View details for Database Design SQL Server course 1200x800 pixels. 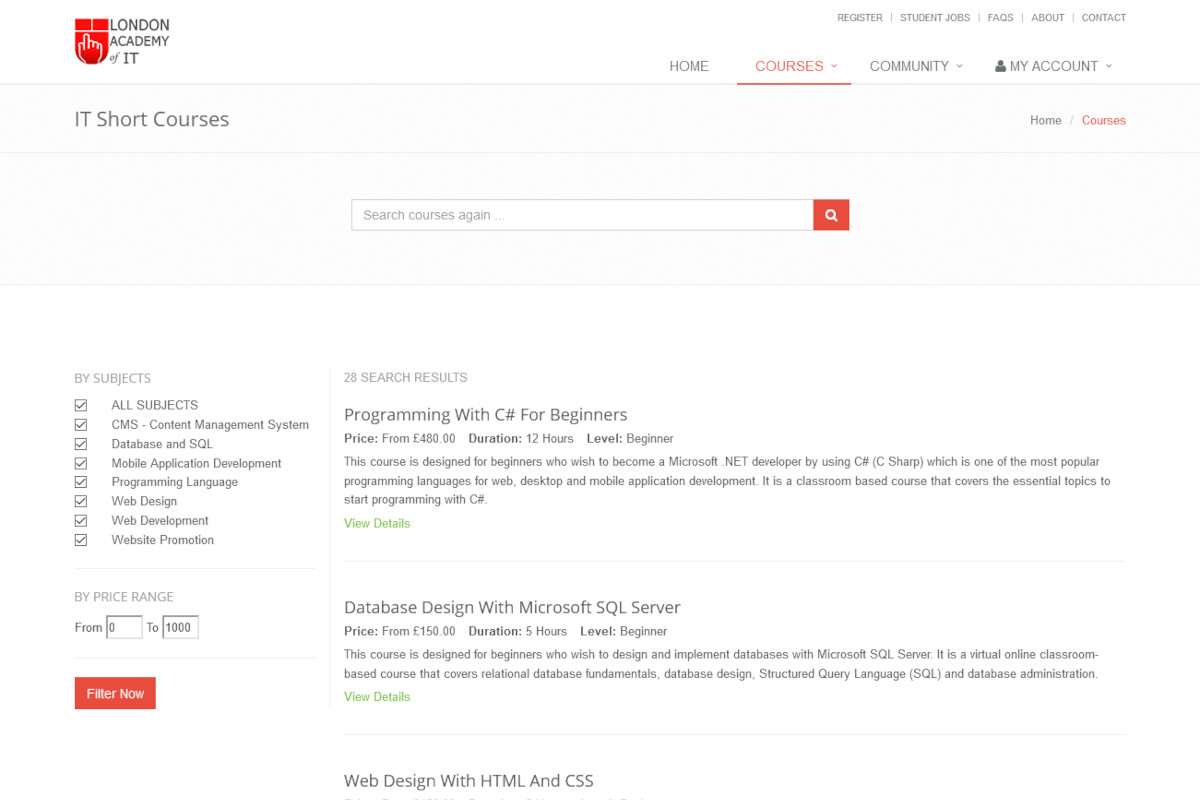point(377,697)
